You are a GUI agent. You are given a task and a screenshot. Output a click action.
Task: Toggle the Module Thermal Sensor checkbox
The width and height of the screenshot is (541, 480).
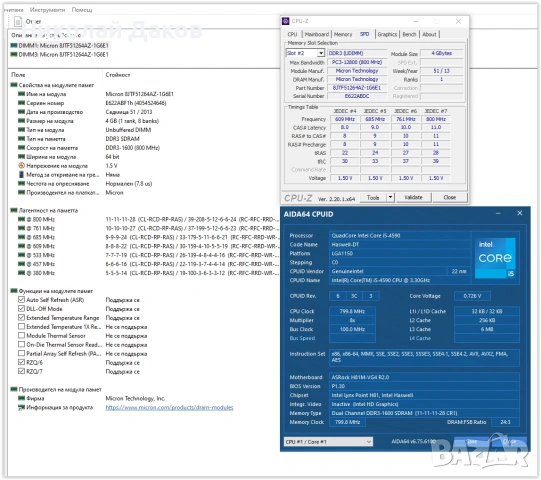[x=21, y=335]
